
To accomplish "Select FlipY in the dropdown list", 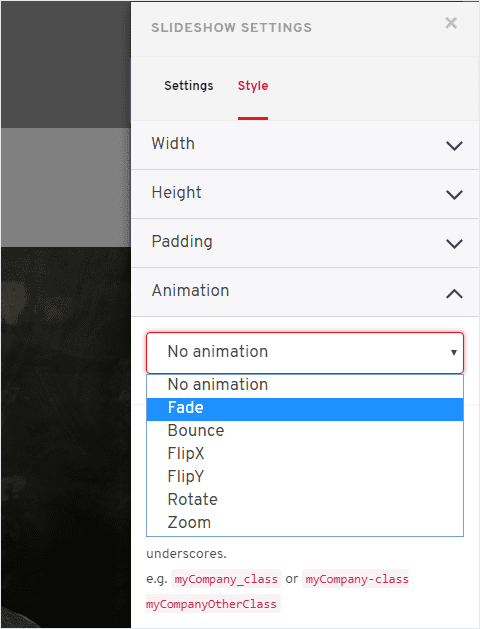I will pyautogui.click(x=305, y=477).
